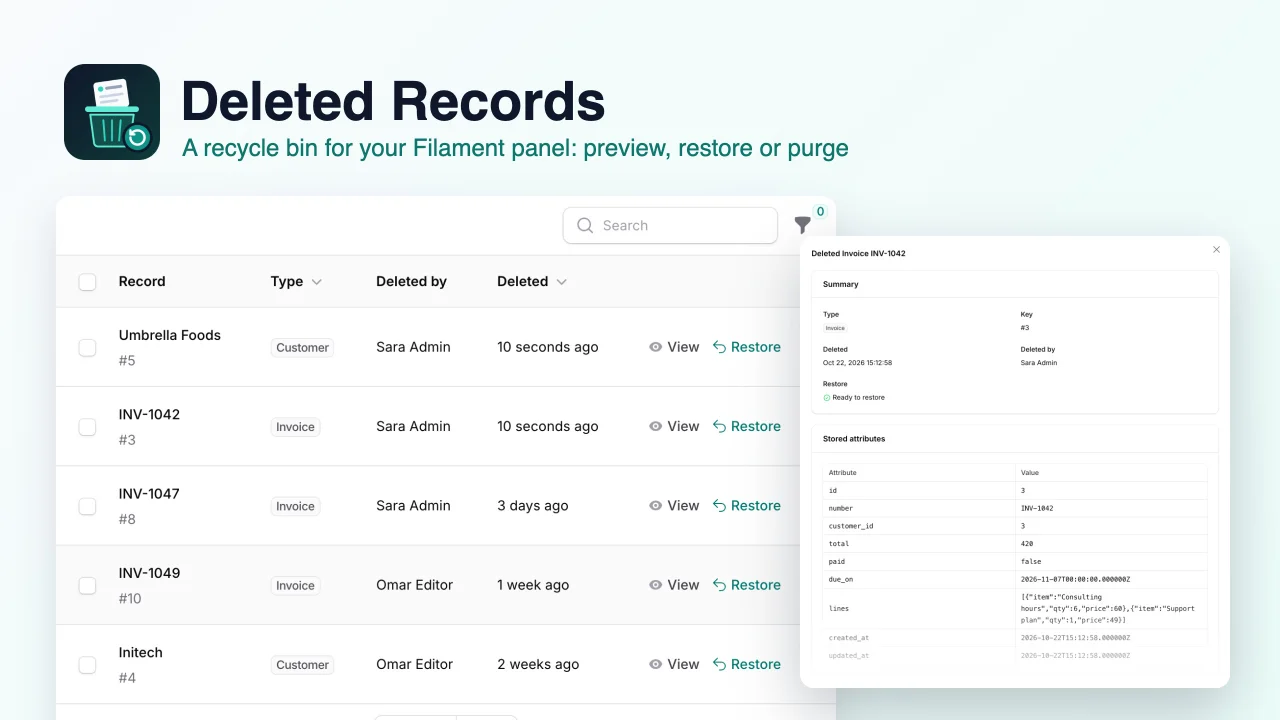View the Umbrella Foods deleted record
1280x720 pixels.
pyautogui.click(x=674, y=347)
